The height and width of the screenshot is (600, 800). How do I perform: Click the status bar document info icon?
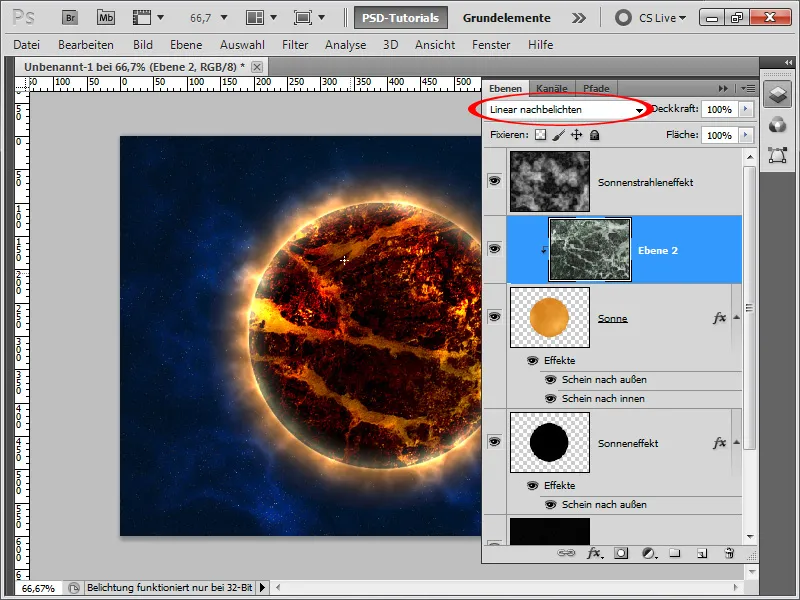[x=73, y=588]
